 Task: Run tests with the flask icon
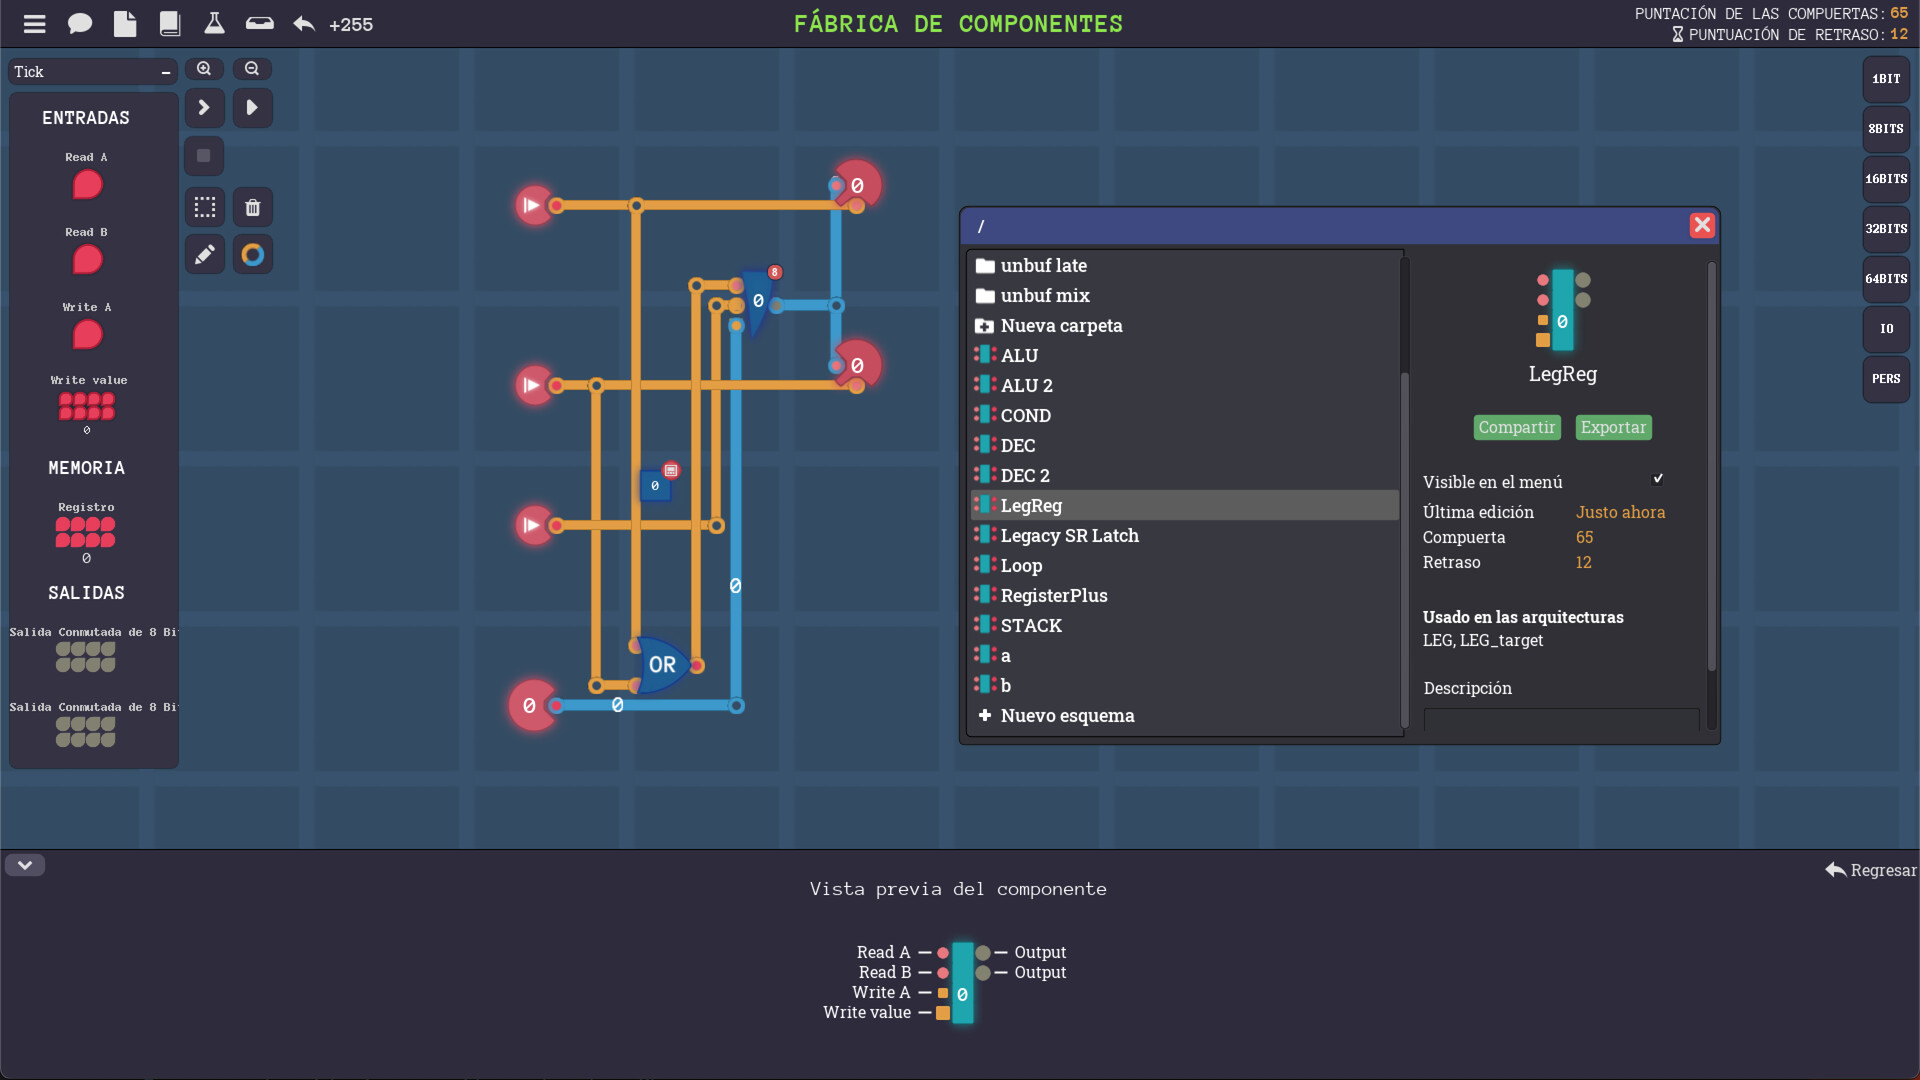coord(214,23)
